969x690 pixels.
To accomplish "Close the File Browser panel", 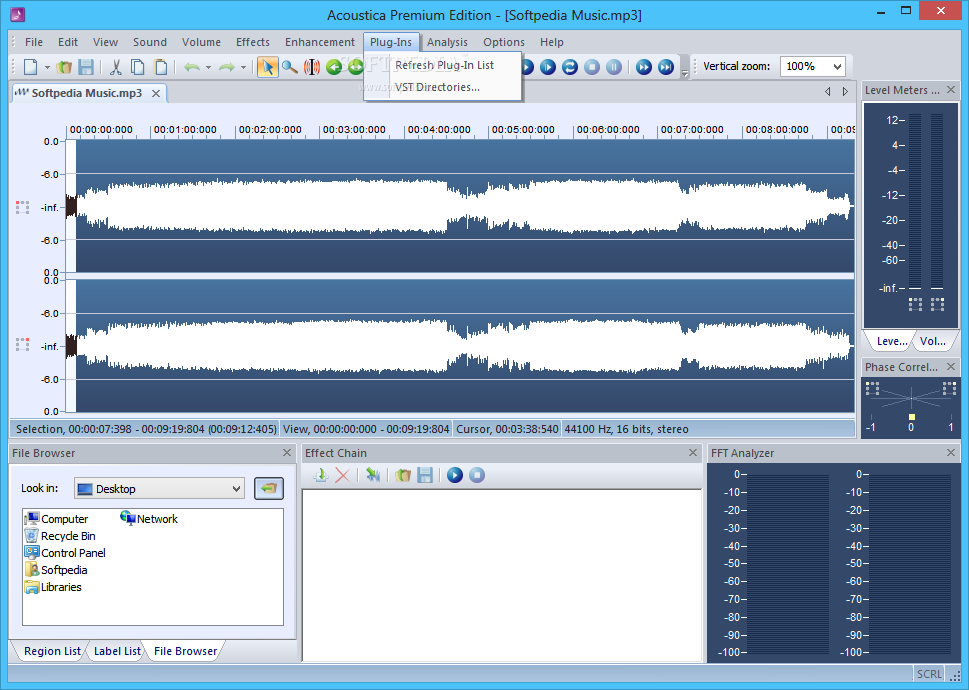I will pos(287,453).
